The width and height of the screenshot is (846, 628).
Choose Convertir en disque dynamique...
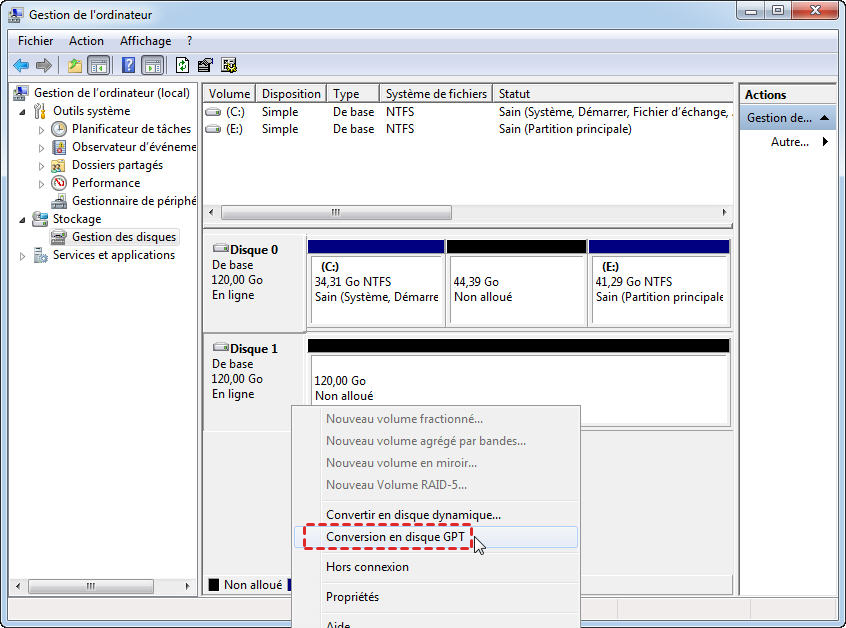click(x=436, y=515)
